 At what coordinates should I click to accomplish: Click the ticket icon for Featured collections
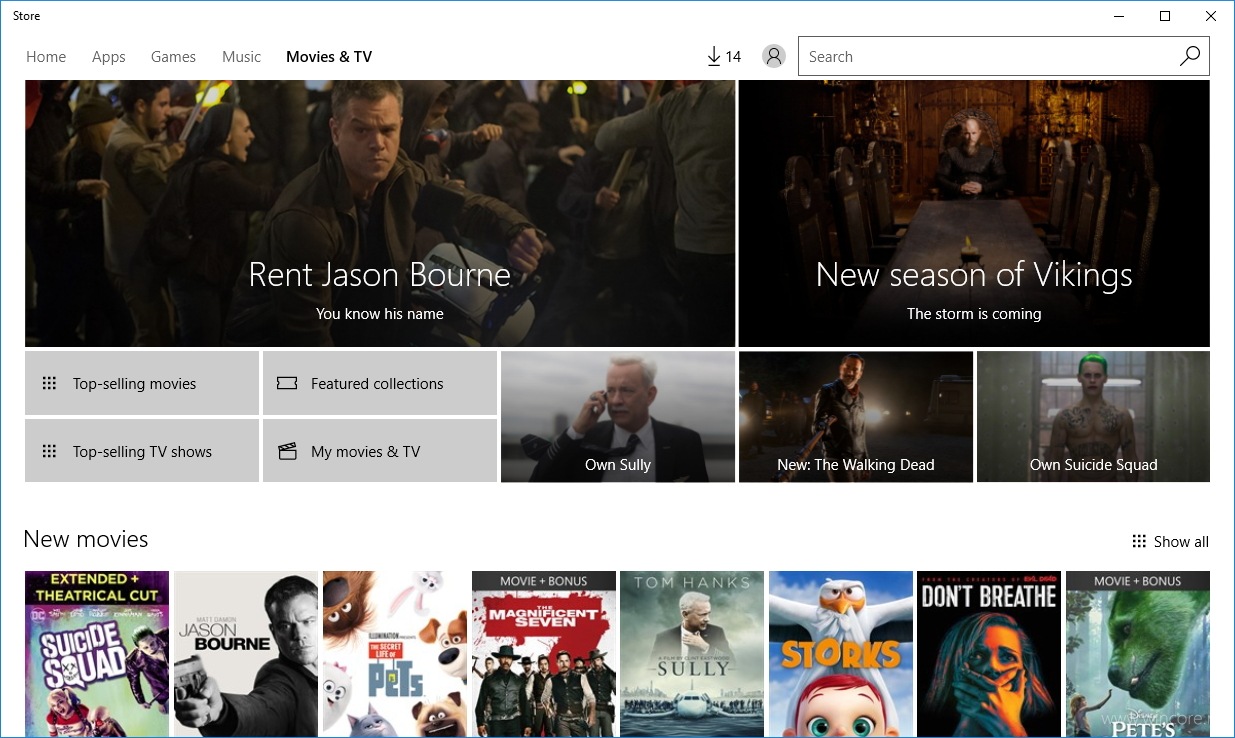[x=287, y=383]
